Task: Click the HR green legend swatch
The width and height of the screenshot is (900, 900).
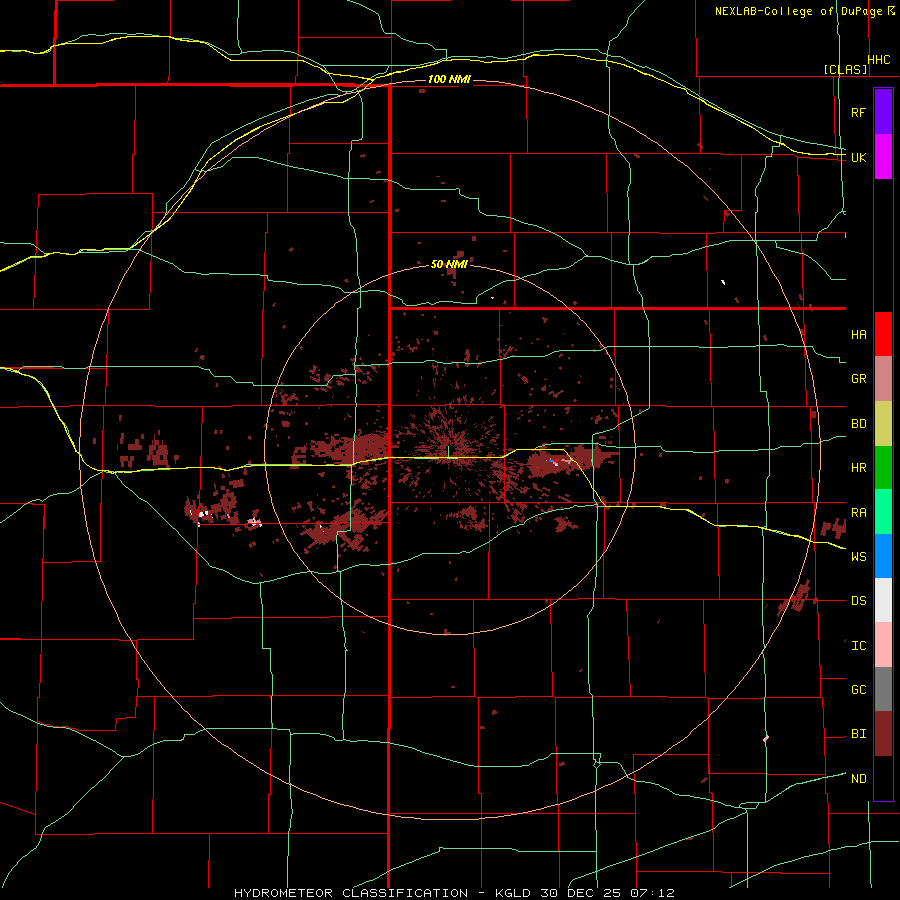Action: [x=883, y=468]
